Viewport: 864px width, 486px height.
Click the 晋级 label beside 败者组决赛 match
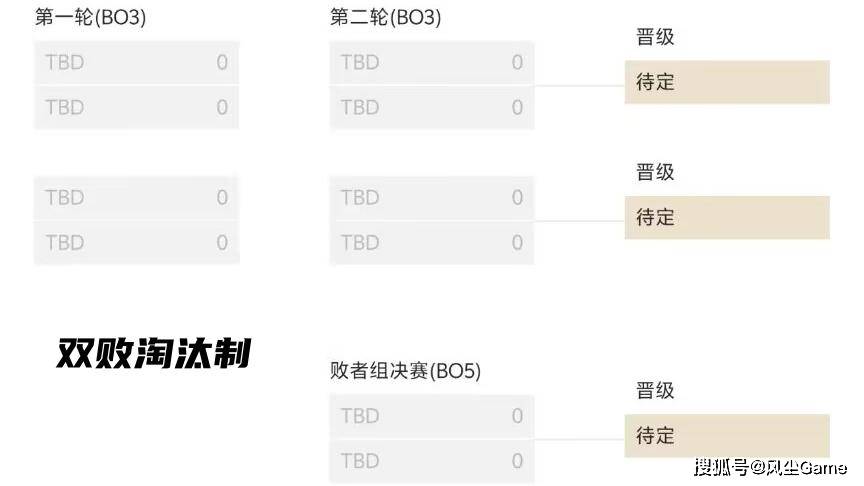(x=656, y=391)
